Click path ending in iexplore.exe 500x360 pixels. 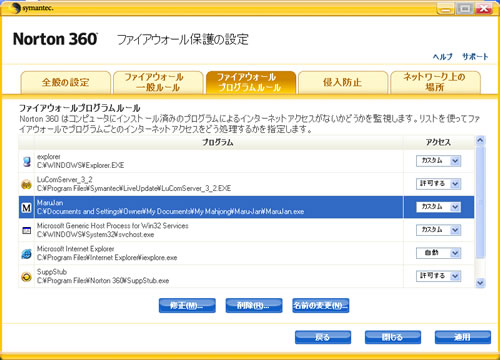(x=107, y=258)
